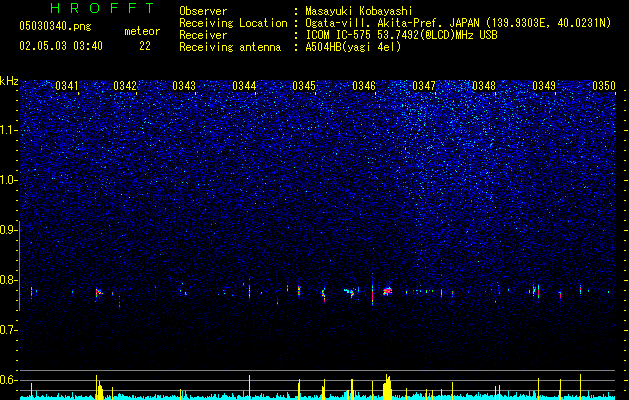The image size is (629, 400).
Task: Select the file name 05030340.png
Action: pyautogui.click(x=55, y=26)
